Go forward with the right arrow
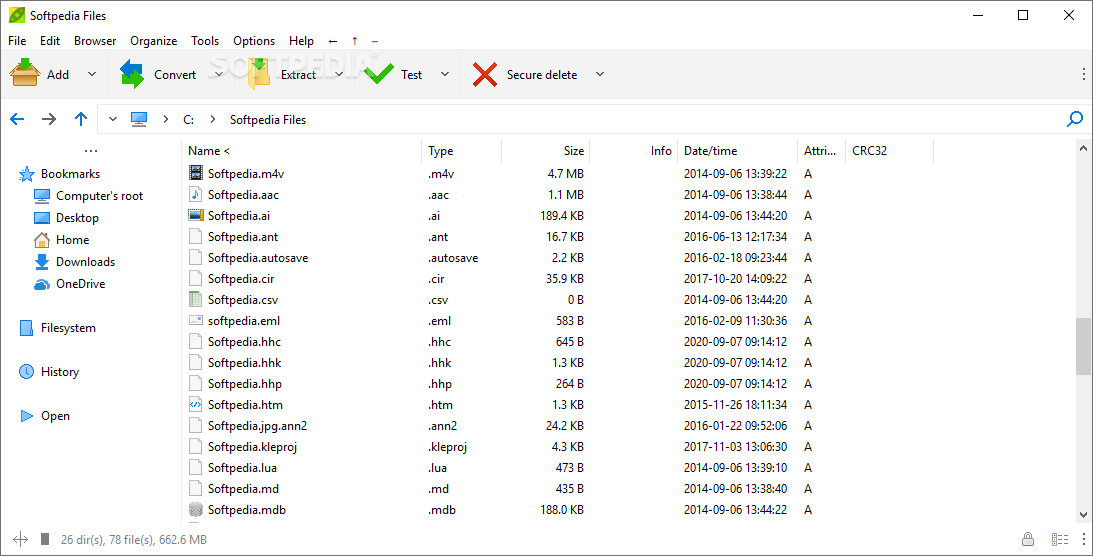 point(49,119)
